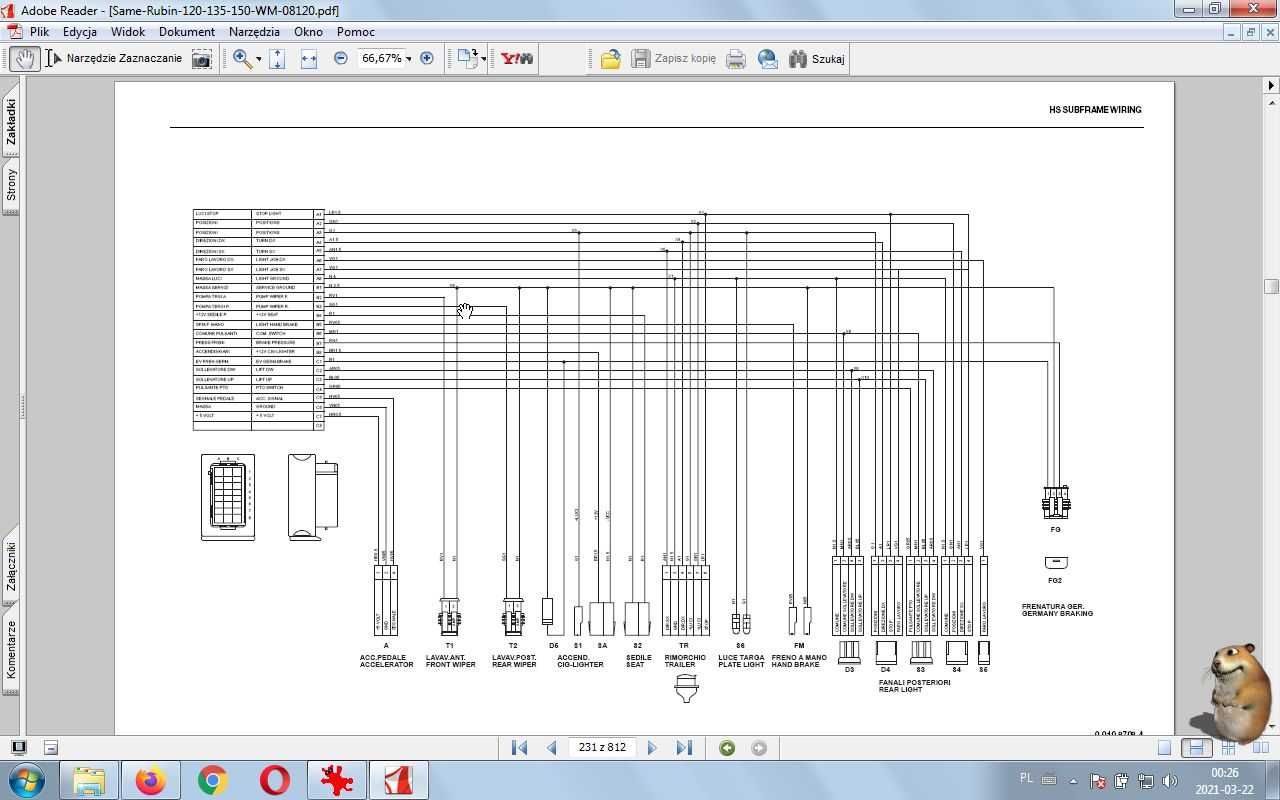The image size is (1280, 800).
Task: Click the zoom percentage field 66,67%
Action: [x=381, y=59]
